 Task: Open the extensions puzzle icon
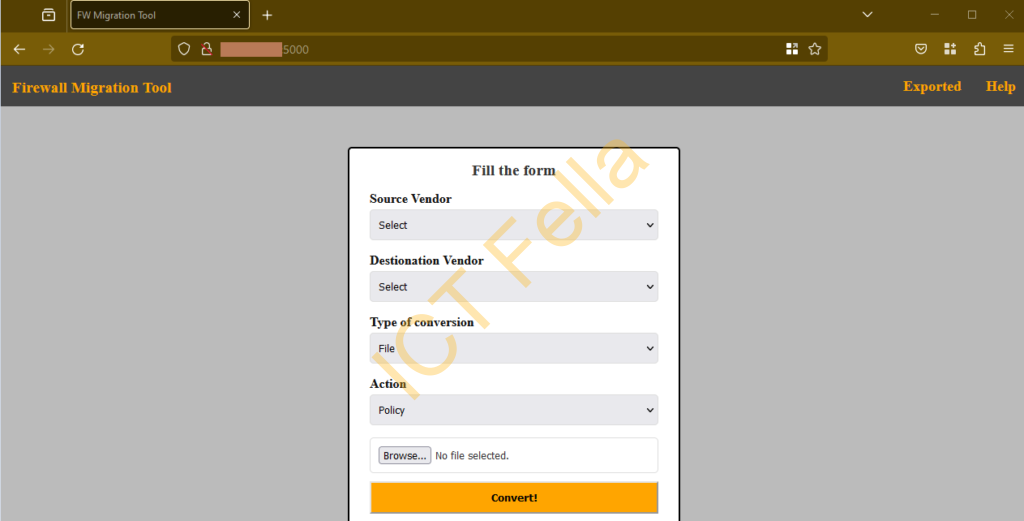[980, 49]
